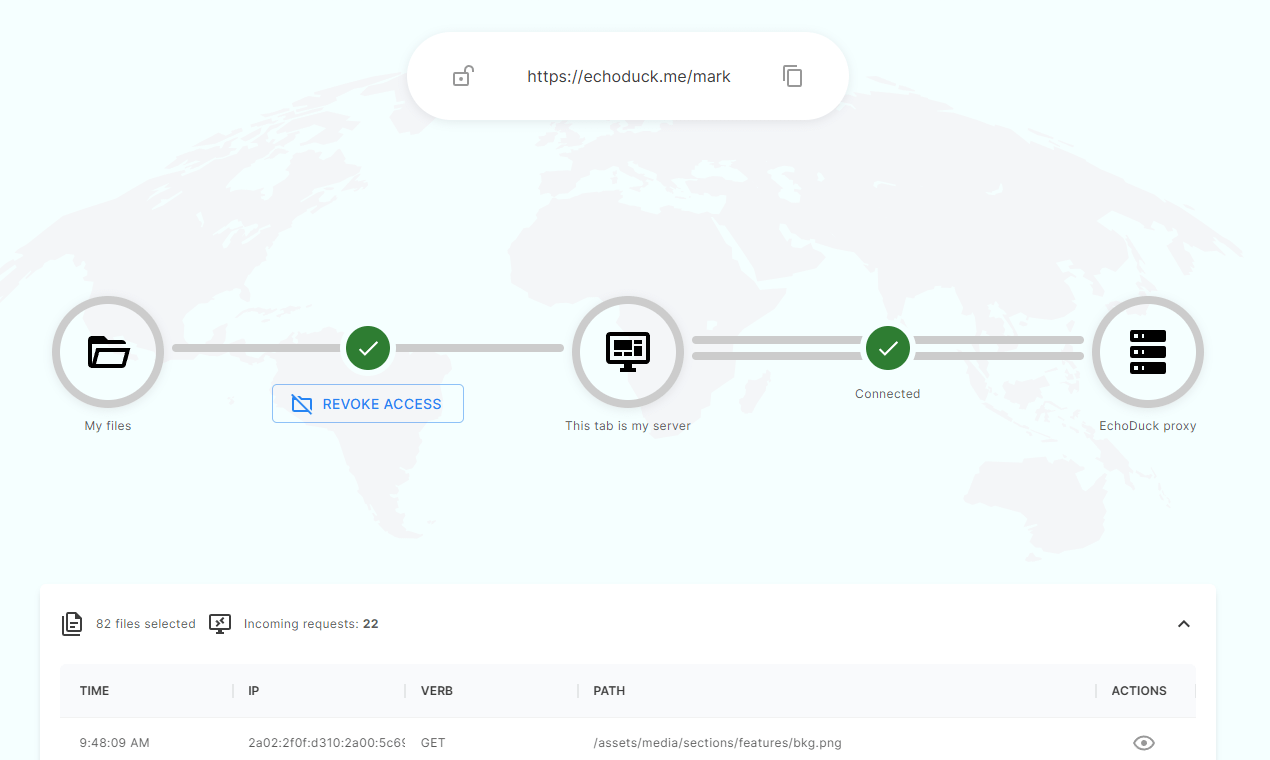Click the PATH column header
The image size is (1270, 760).
(608, 690)
